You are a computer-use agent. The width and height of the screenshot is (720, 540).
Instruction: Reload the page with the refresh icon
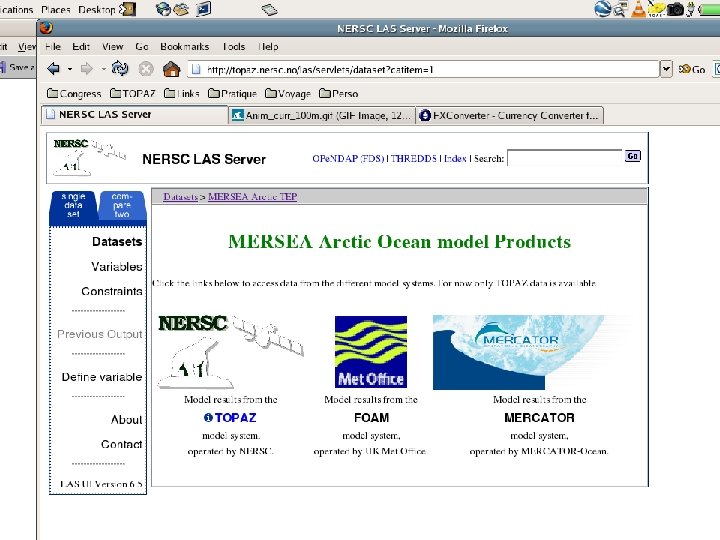(x=120, y=69)
